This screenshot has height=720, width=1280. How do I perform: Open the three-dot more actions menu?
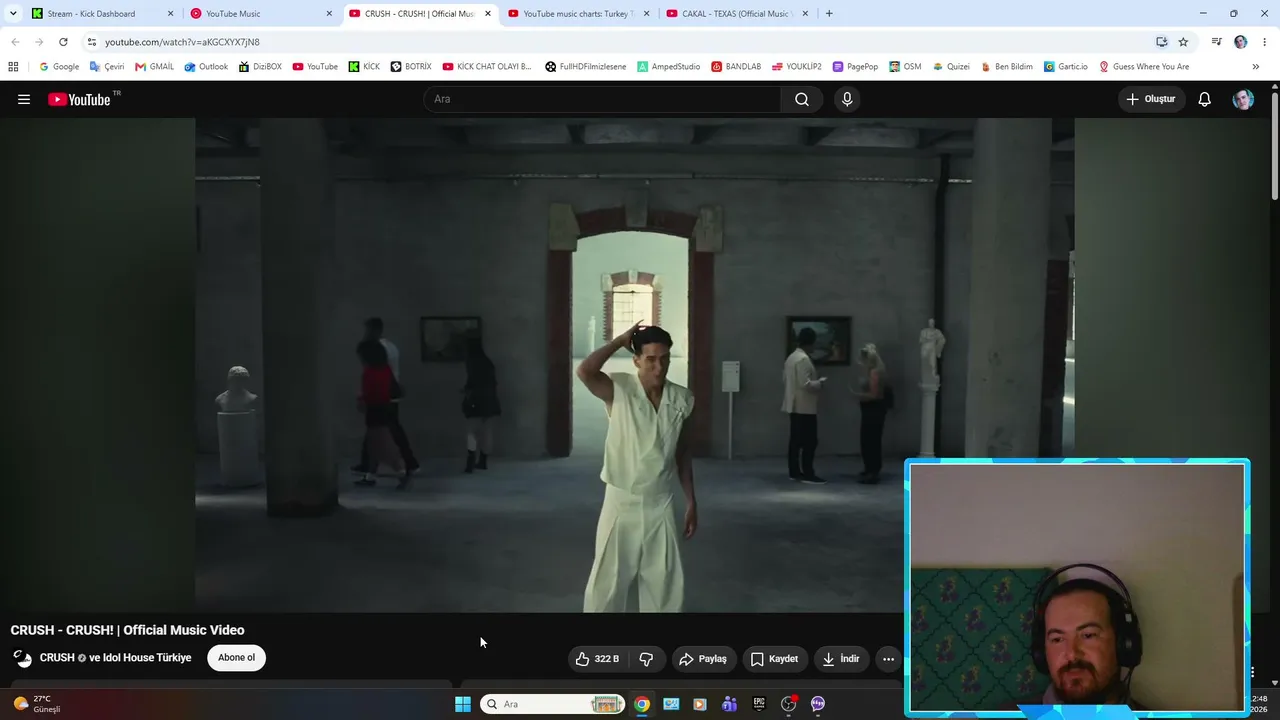pyautogui.click(x=888, y=659)
